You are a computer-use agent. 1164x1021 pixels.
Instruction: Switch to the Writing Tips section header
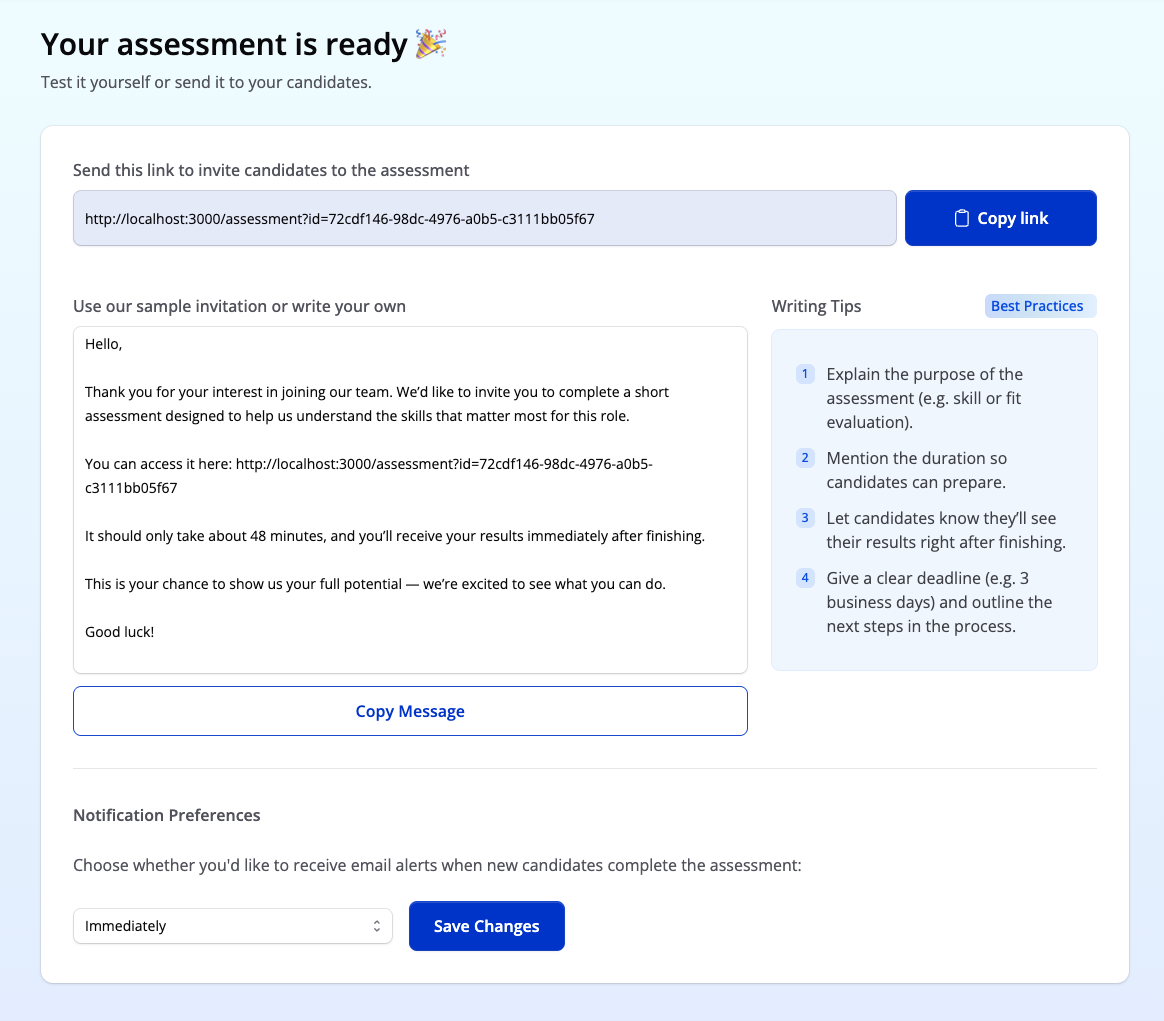816,306
